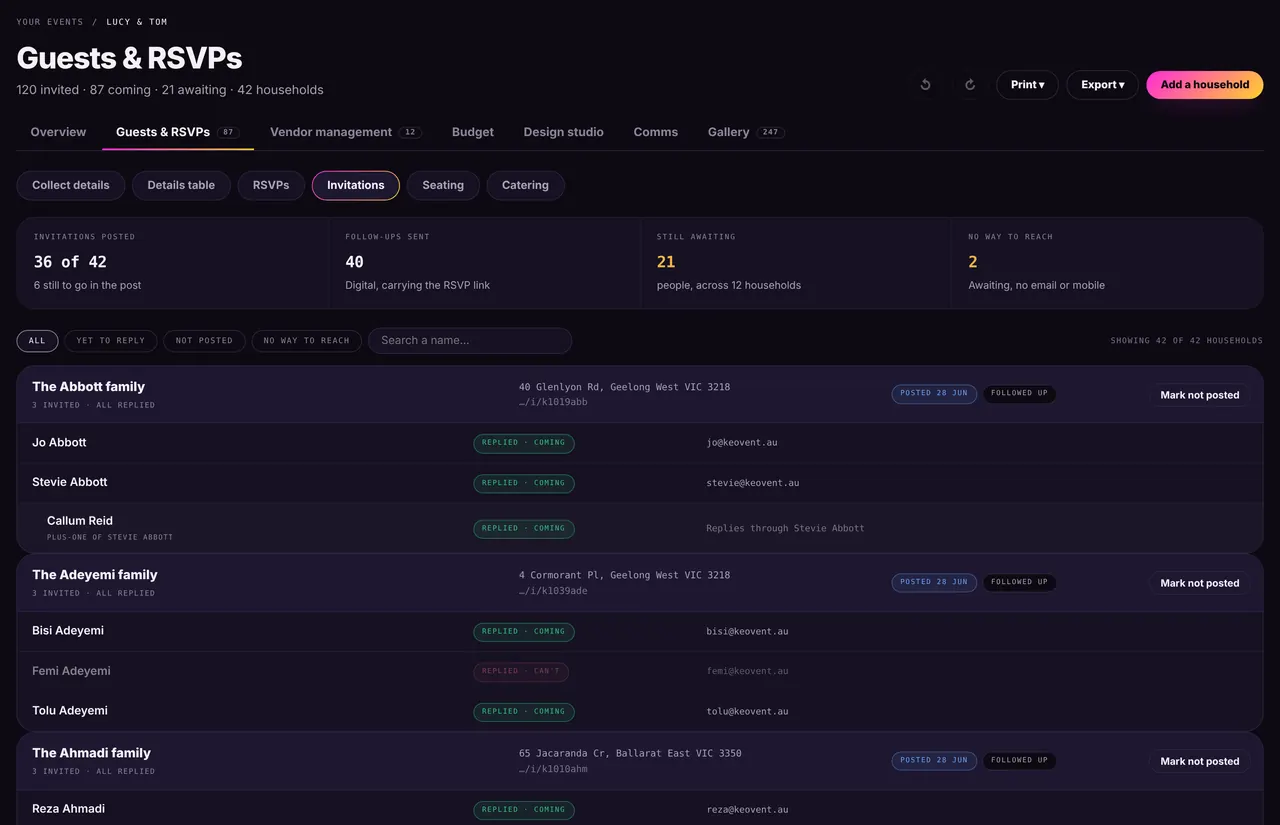Select the Seating sub-tab
Image resolution: width=1280 pixels, height=825 pixels.
point(443,185)
